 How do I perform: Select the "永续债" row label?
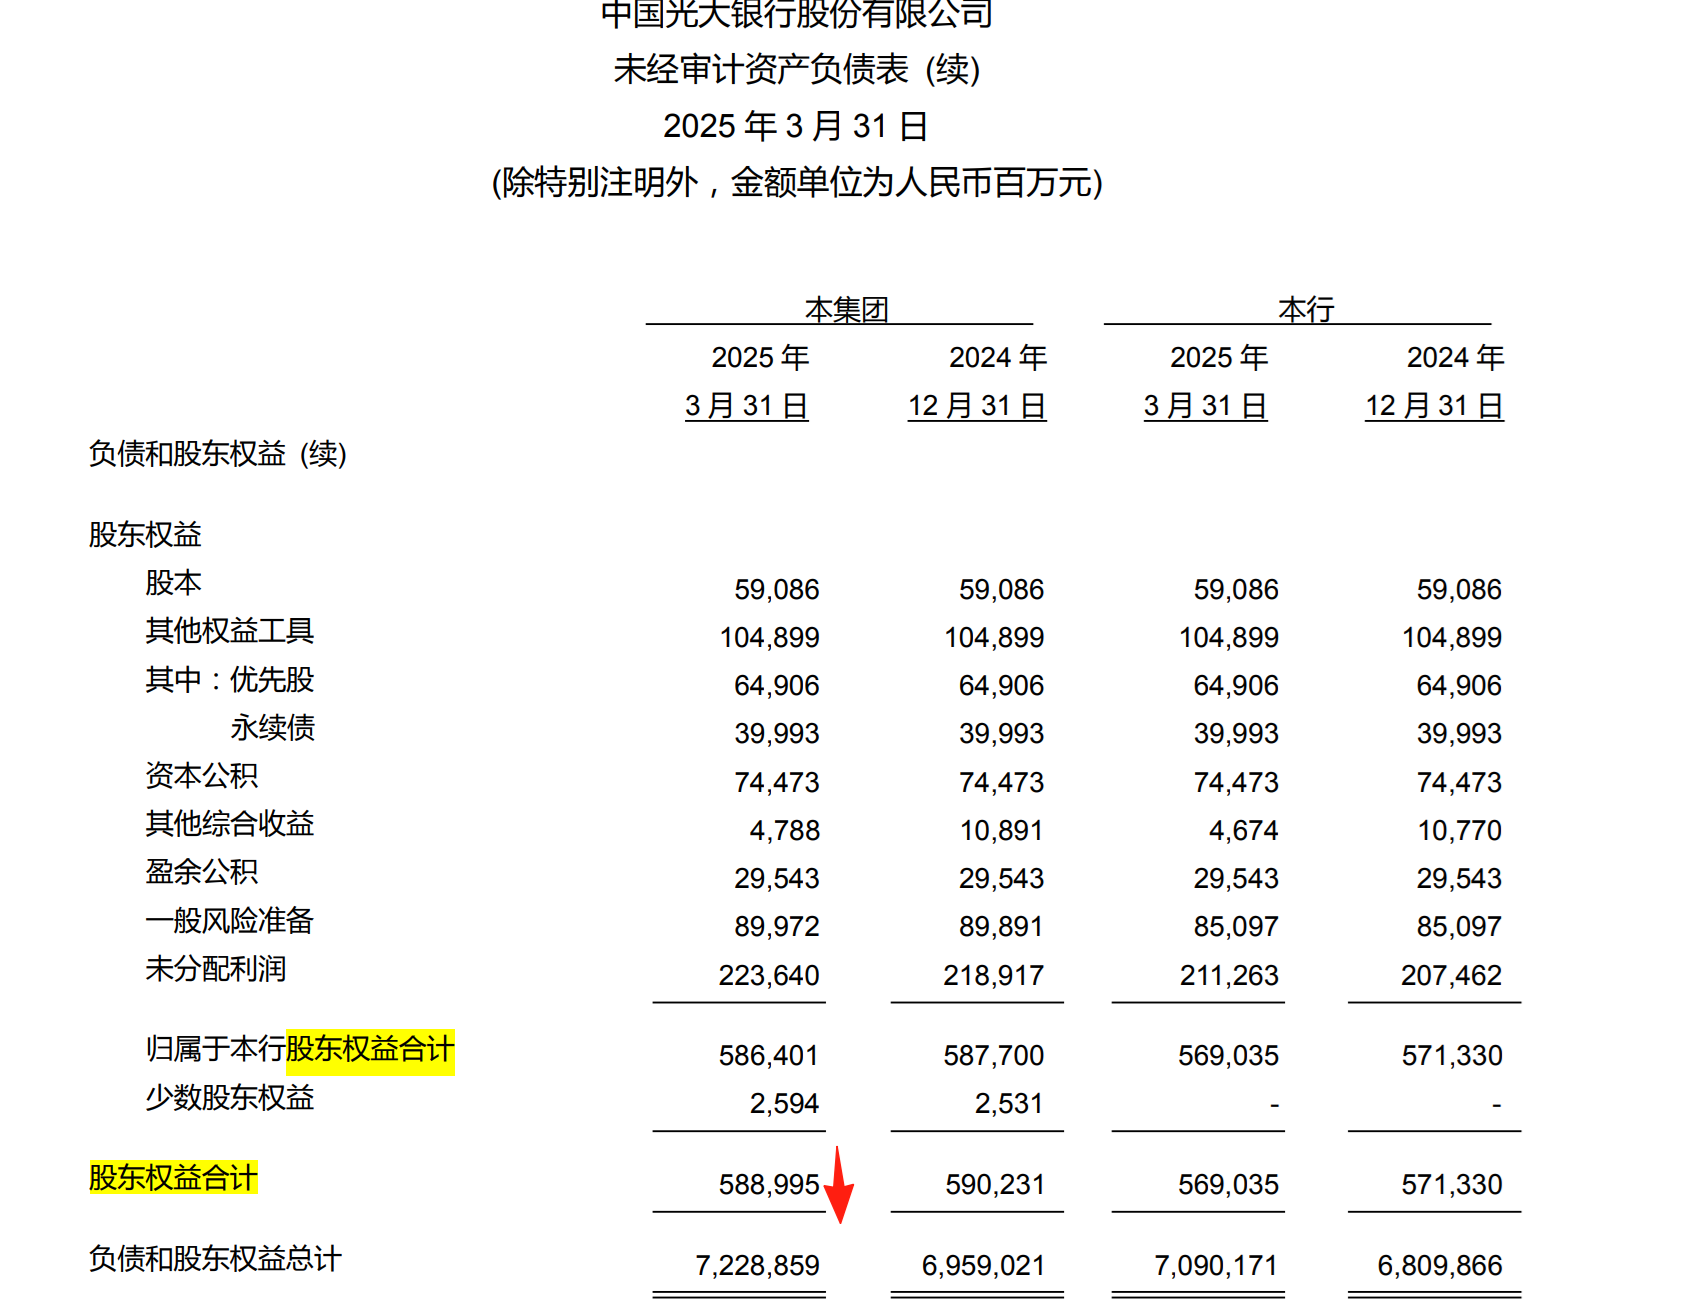[272, 727]
